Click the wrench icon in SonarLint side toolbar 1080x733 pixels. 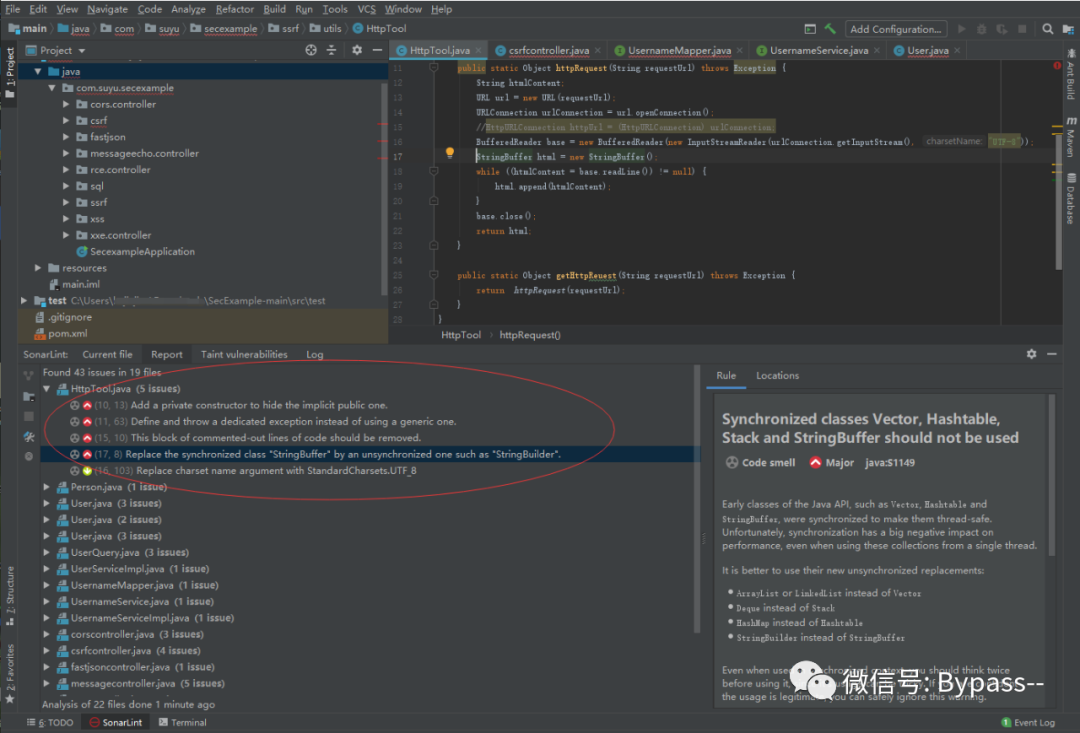(28, 436)
